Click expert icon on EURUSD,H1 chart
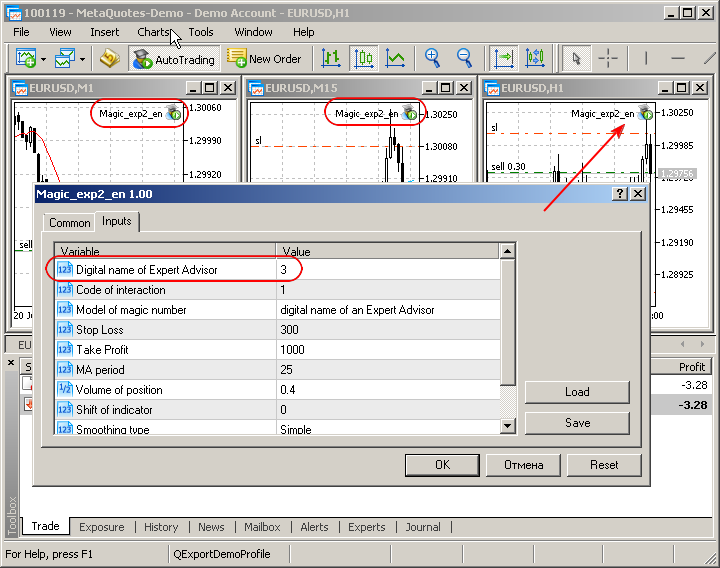Screen dimensions: 720x568 click(645, 112)
